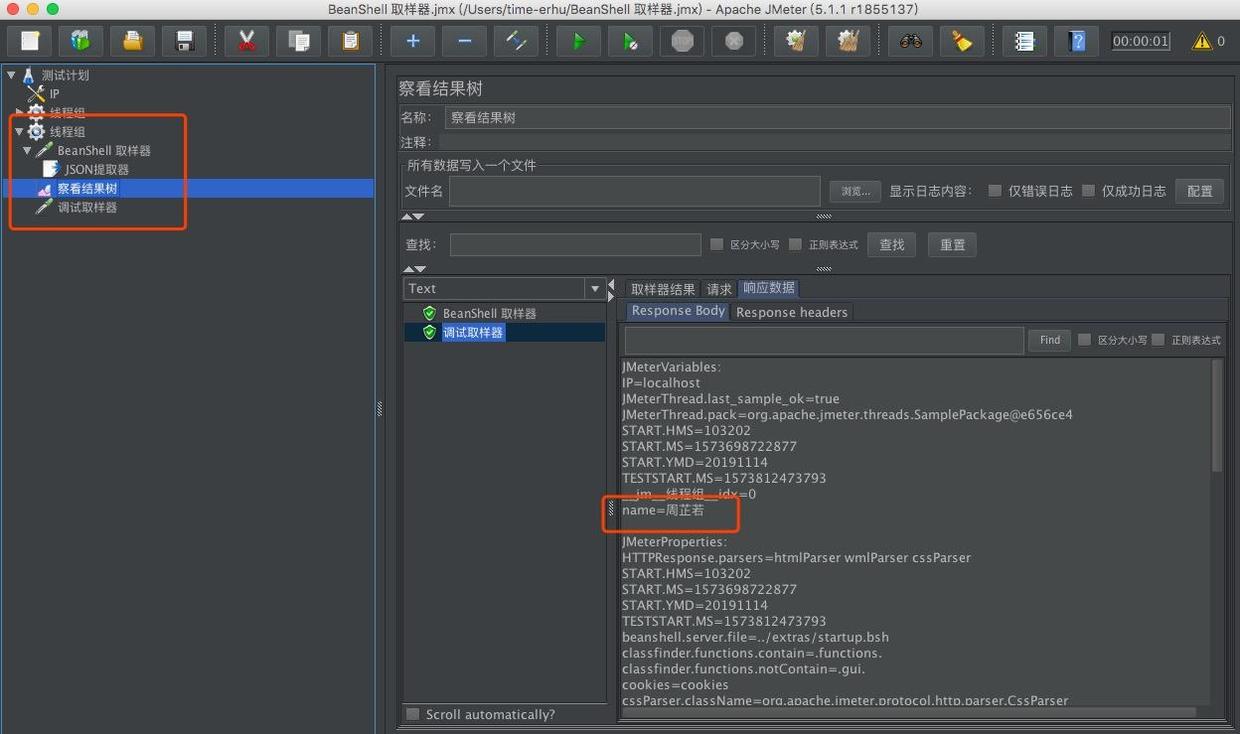
Task: Click the yellow warning log icon
Action: pos(1202,41)
